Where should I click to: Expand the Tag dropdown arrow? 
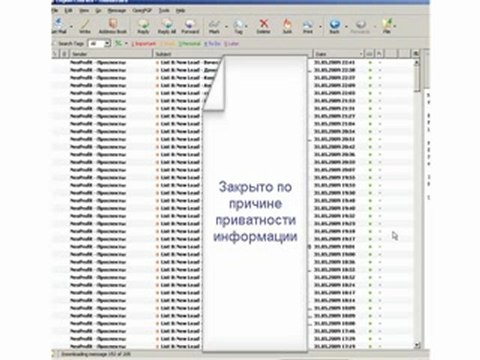[246, 26]
